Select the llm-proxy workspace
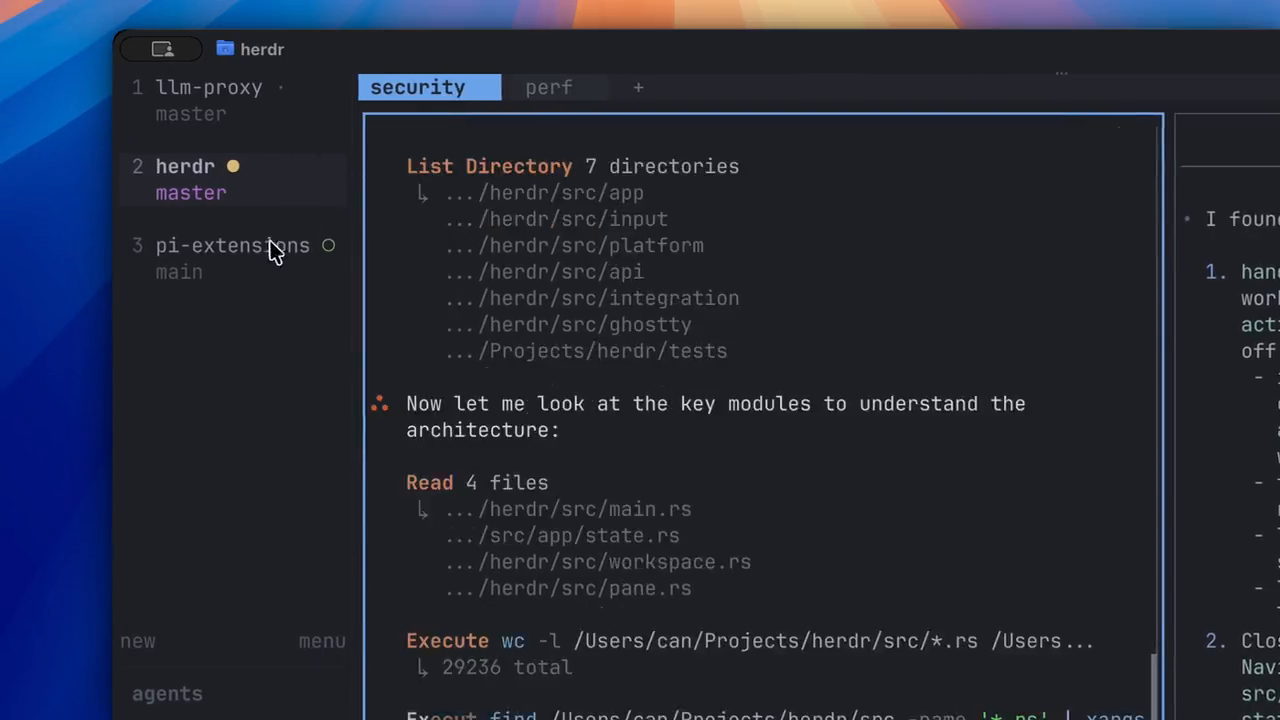Image resolution: width=1280 pixels, height=720 pixels. coord(232,100)
